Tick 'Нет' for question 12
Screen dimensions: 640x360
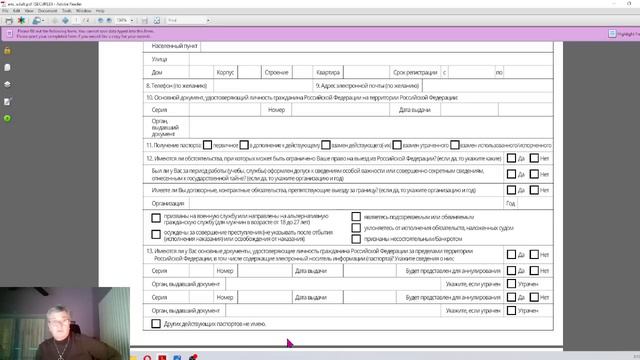coord(534,158)
